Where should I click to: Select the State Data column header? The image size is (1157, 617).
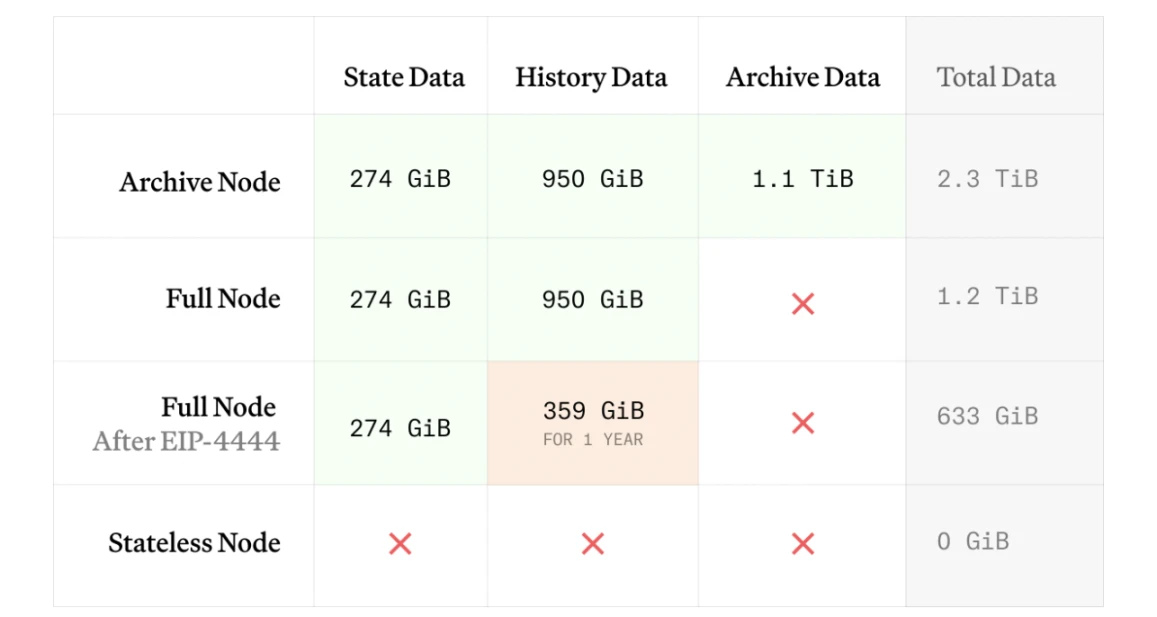coord(403,78)
